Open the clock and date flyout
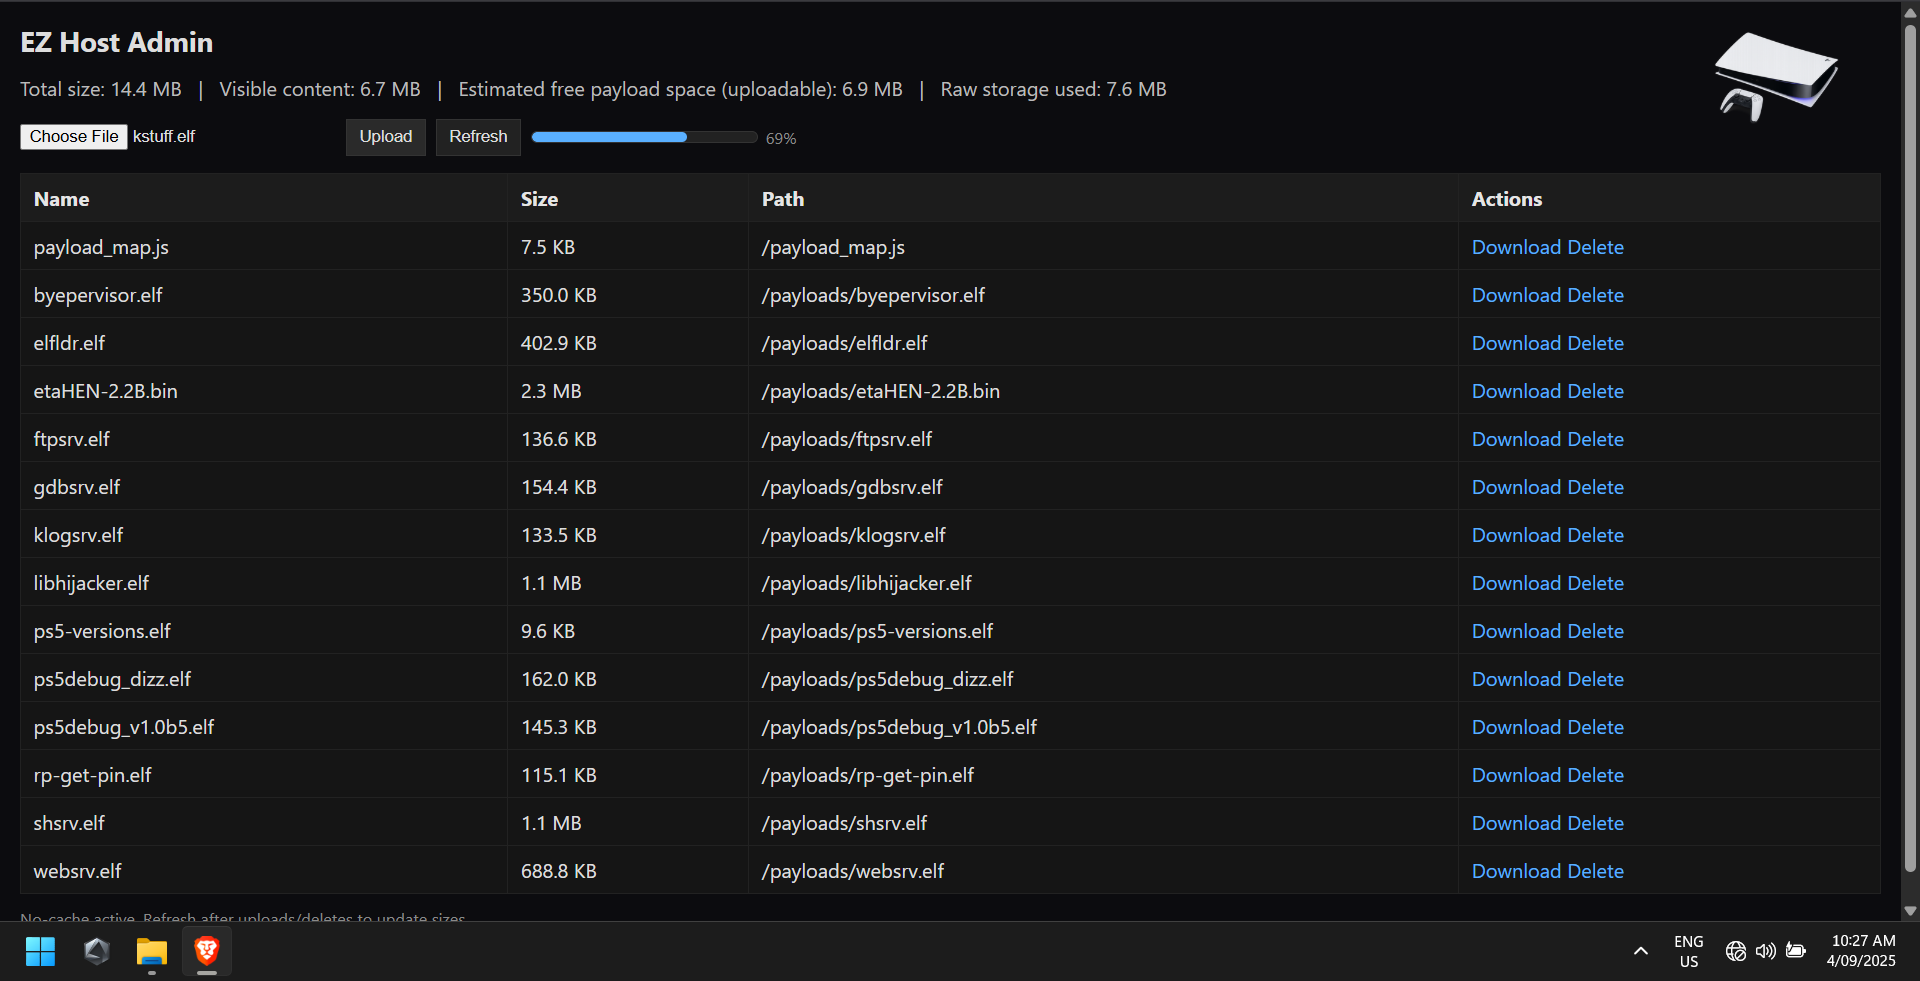 1861,951
